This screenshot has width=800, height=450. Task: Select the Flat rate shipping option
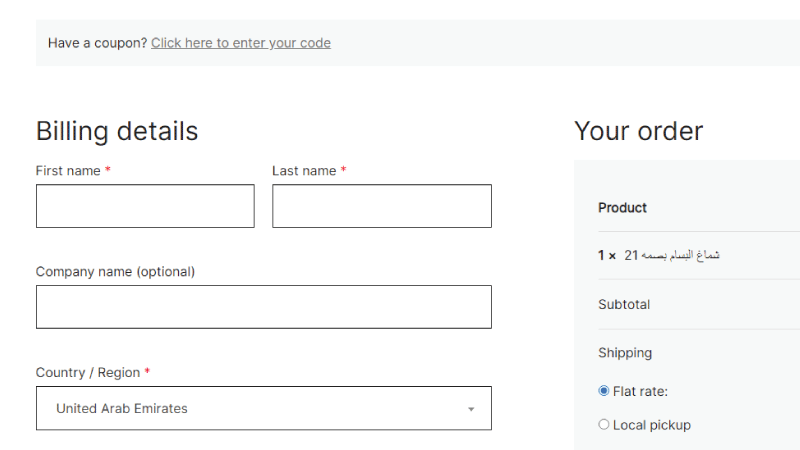click(604, 391)
